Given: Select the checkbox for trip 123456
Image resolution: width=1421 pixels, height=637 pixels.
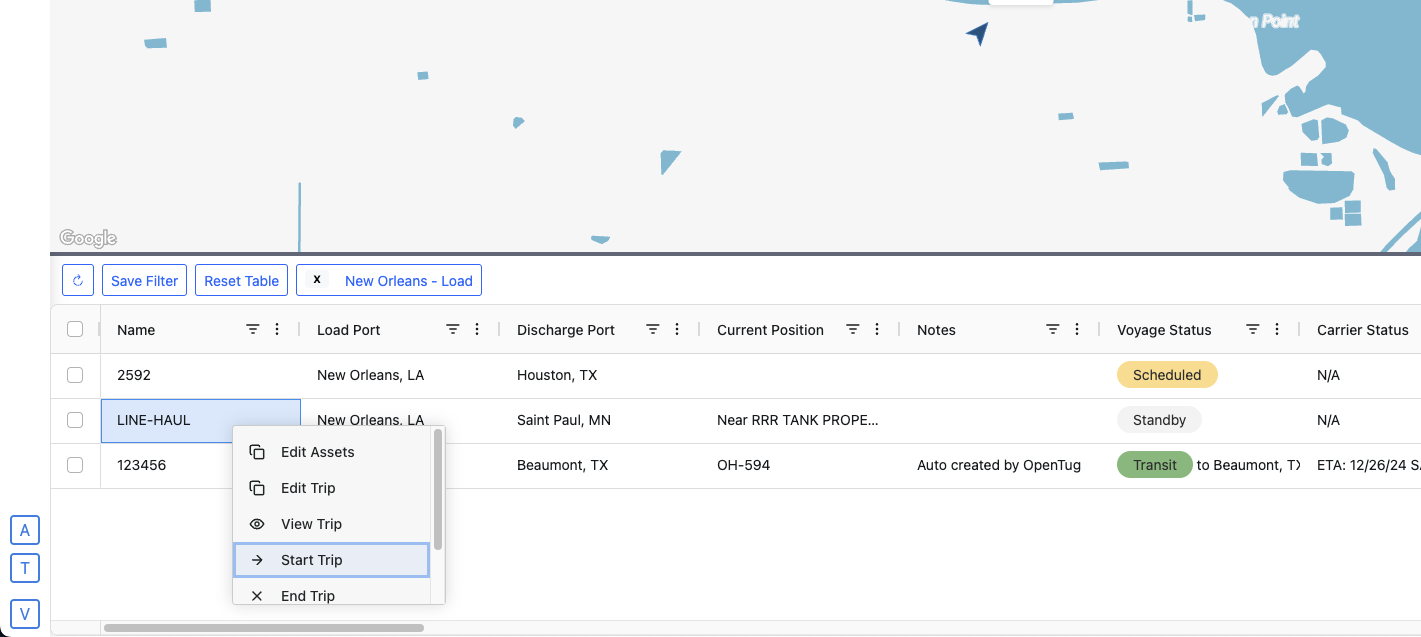Looking at the screenshot, I should (x=75, y=465).
